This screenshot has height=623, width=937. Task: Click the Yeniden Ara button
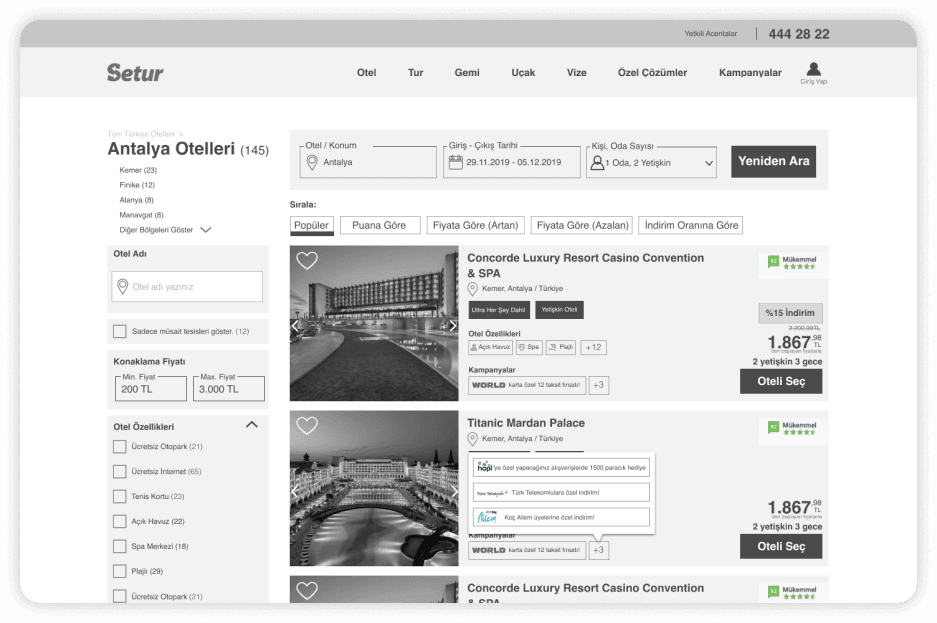(x=773, y=161)
